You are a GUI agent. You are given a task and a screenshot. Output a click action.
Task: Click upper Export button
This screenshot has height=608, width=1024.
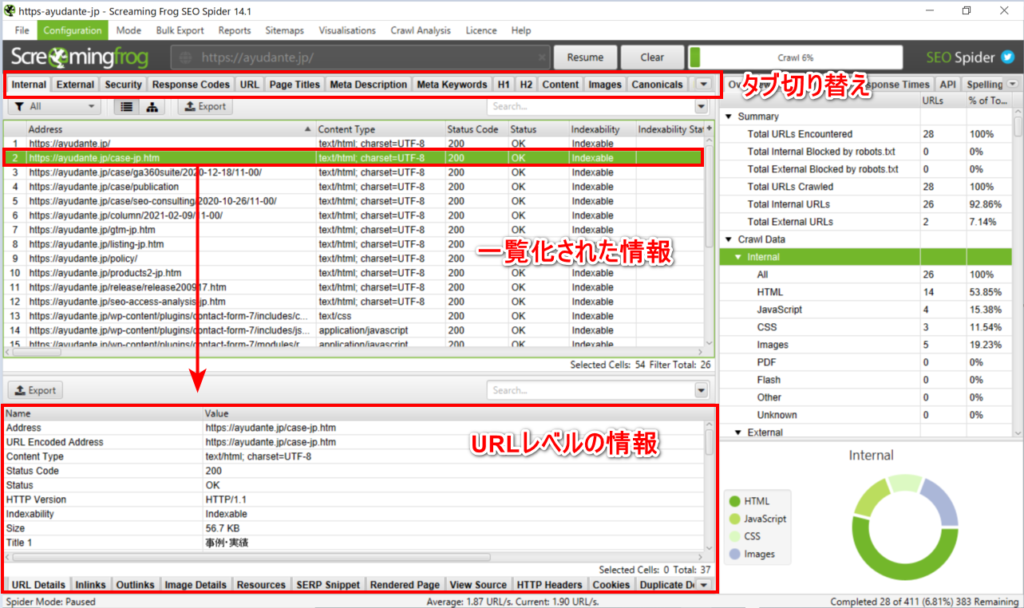(x=205, y=106)
